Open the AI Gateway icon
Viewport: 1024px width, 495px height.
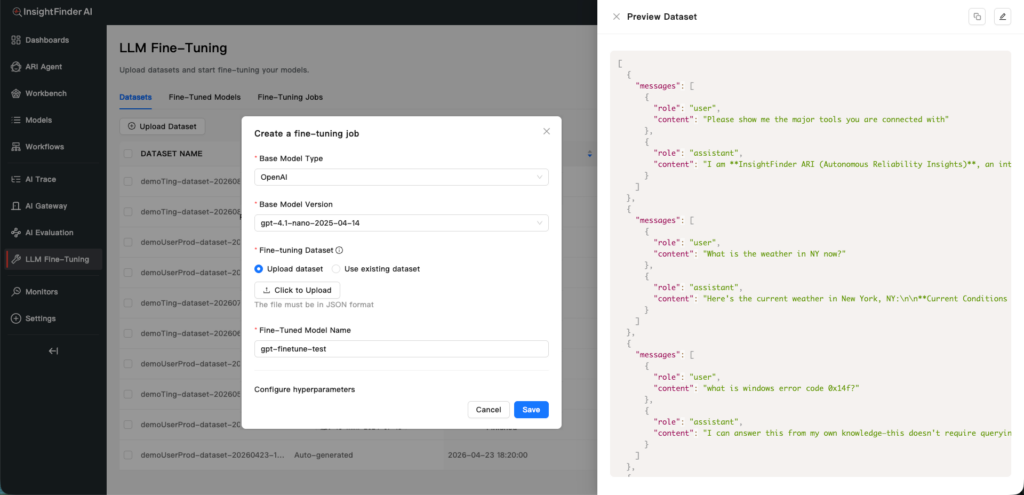pos(16,206)
